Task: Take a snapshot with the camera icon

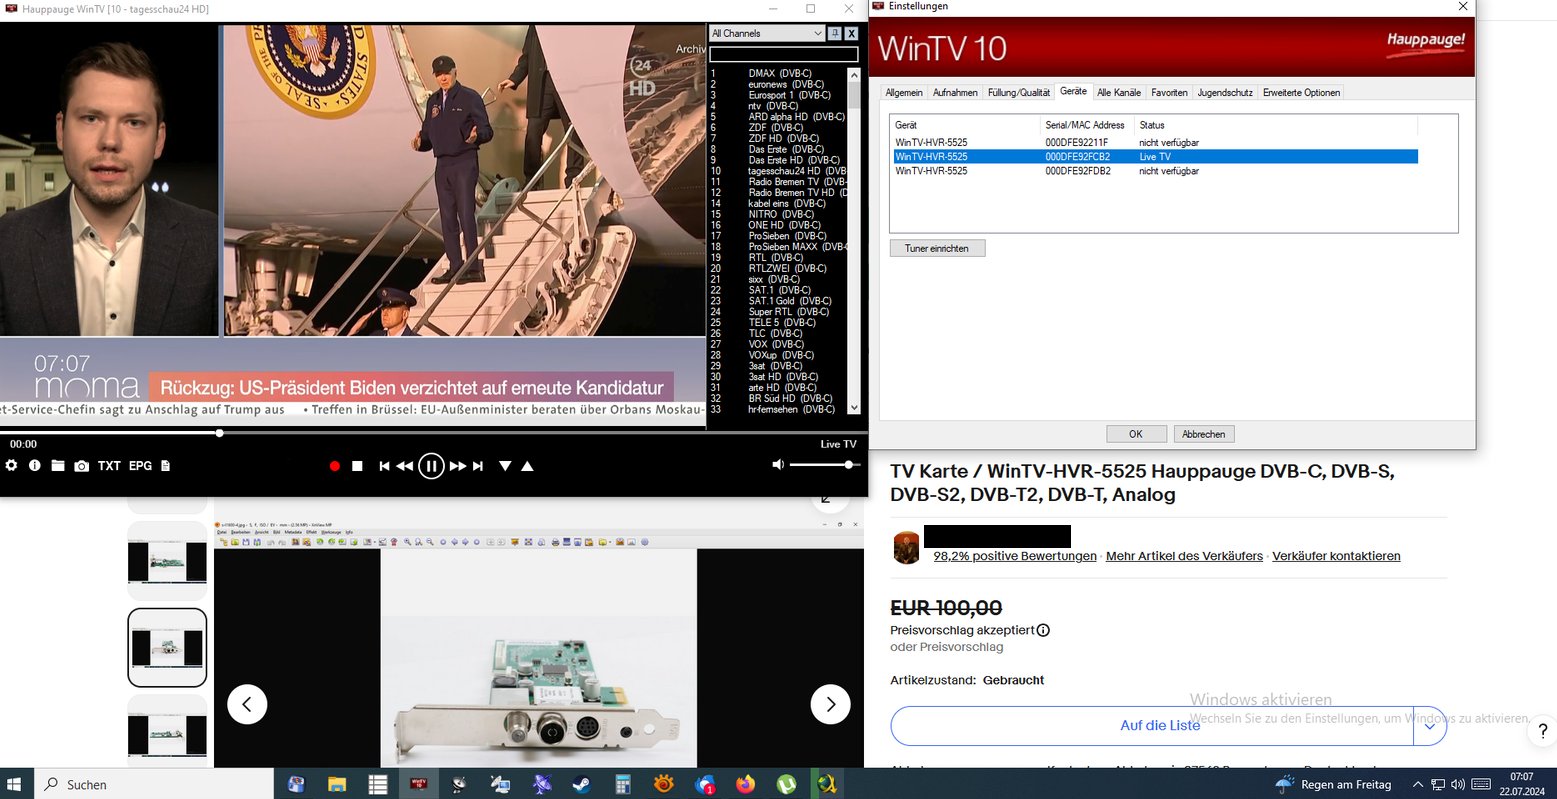Action: coord(81,466)
